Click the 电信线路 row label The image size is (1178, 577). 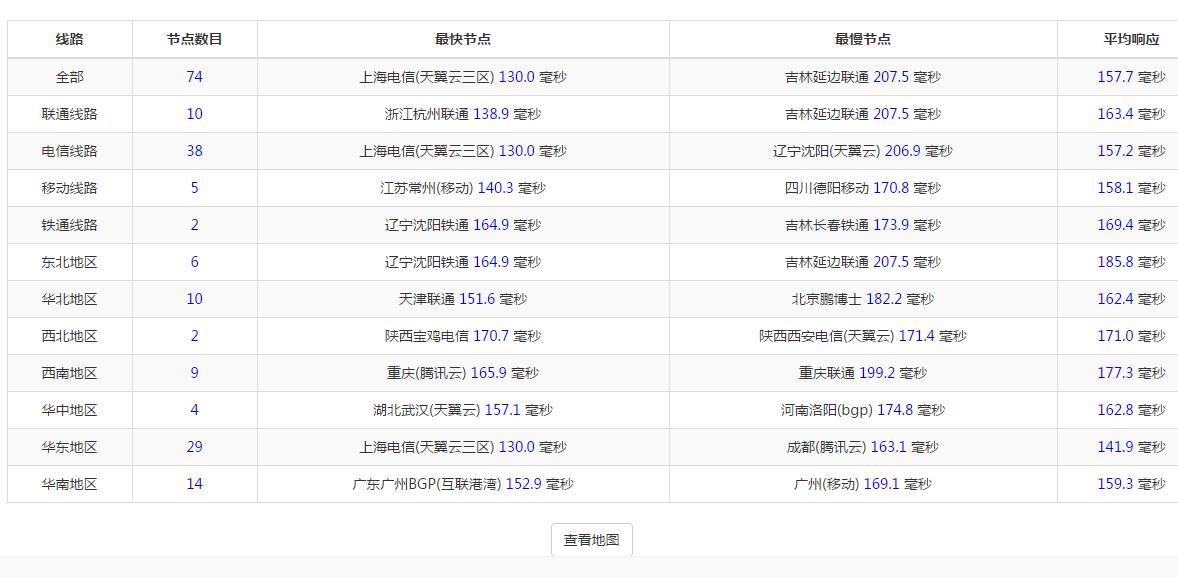(x=70, y=151)
